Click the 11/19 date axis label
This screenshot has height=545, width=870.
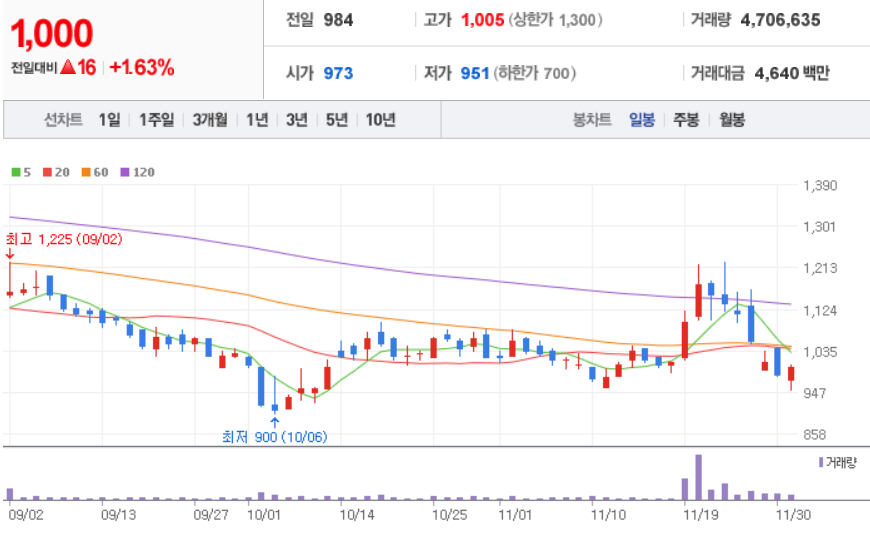coord(700,514)
